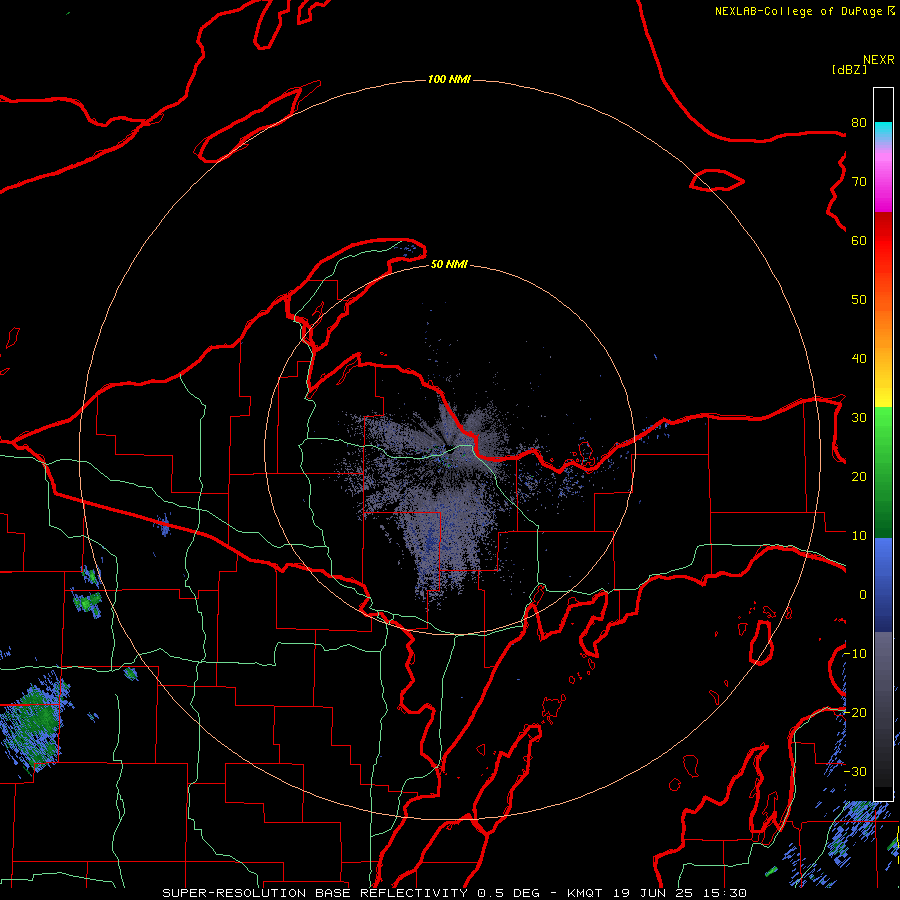
Task: Click the 70 value on the dBZ scale
Action: [x=859, y=181]
